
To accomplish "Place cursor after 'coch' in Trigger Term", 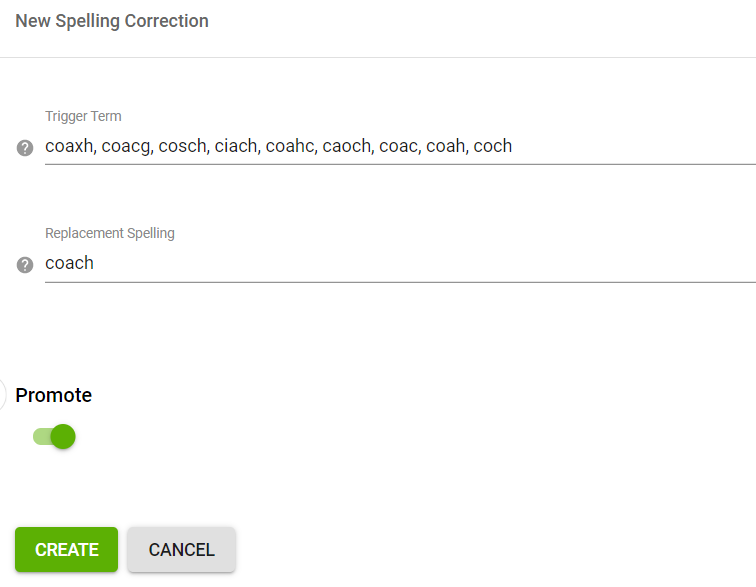I will [513, 146].
